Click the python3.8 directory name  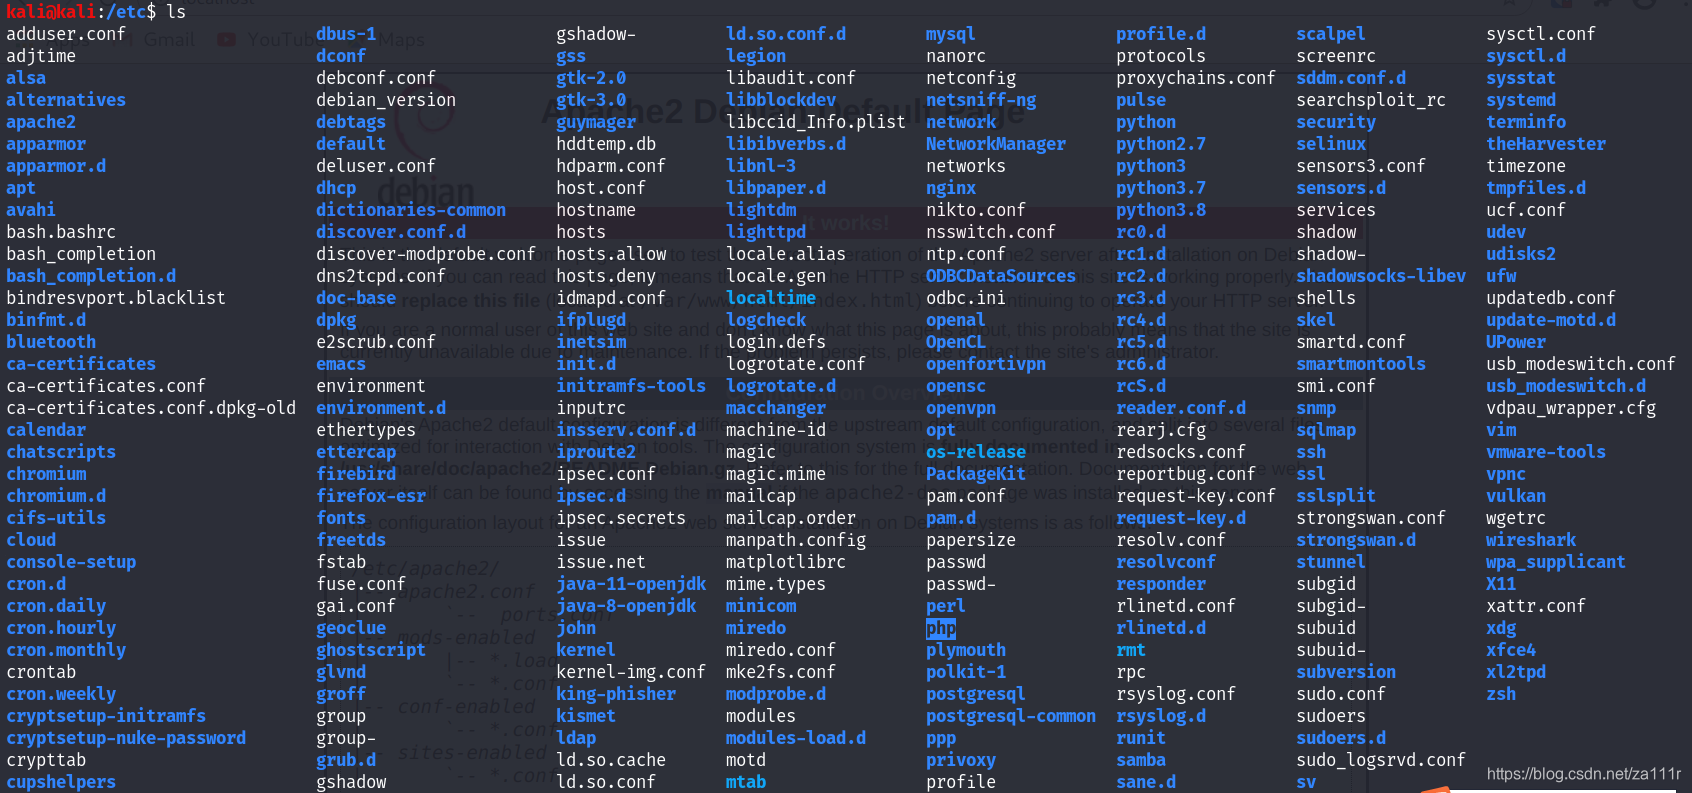point(1161,210)
